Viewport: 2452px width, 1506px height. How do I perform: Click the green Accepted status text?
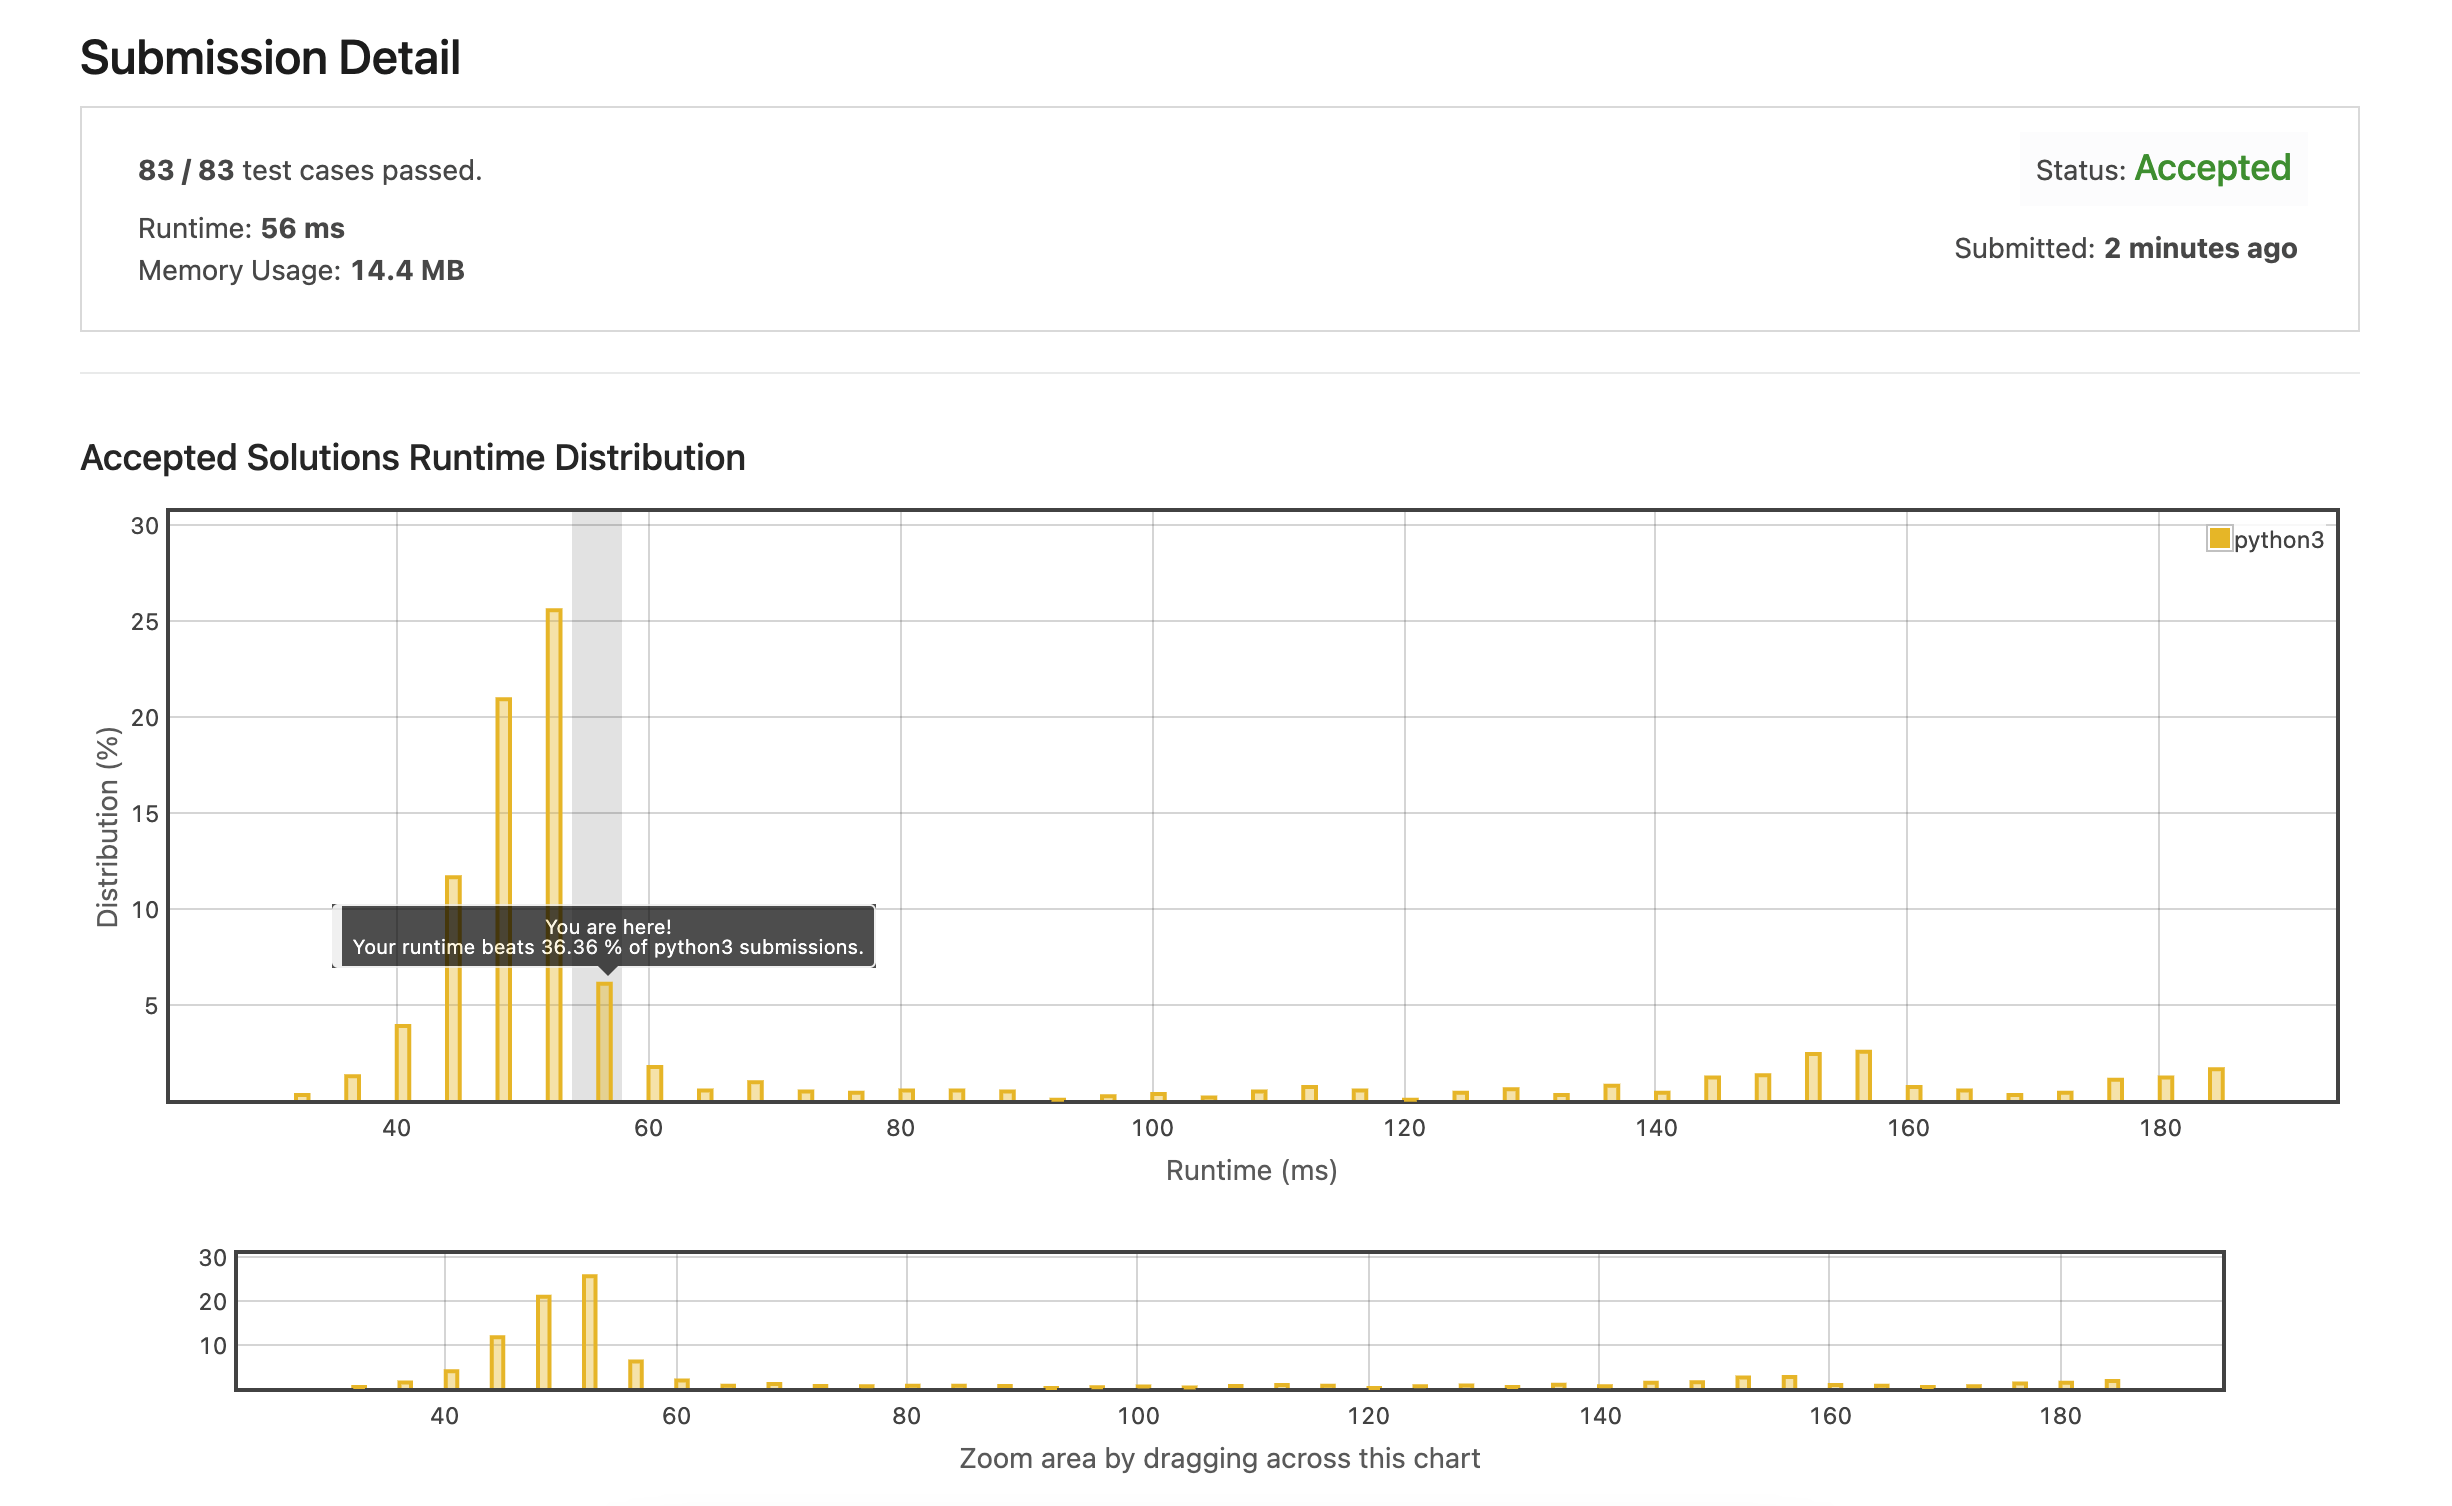[2212, 168]
